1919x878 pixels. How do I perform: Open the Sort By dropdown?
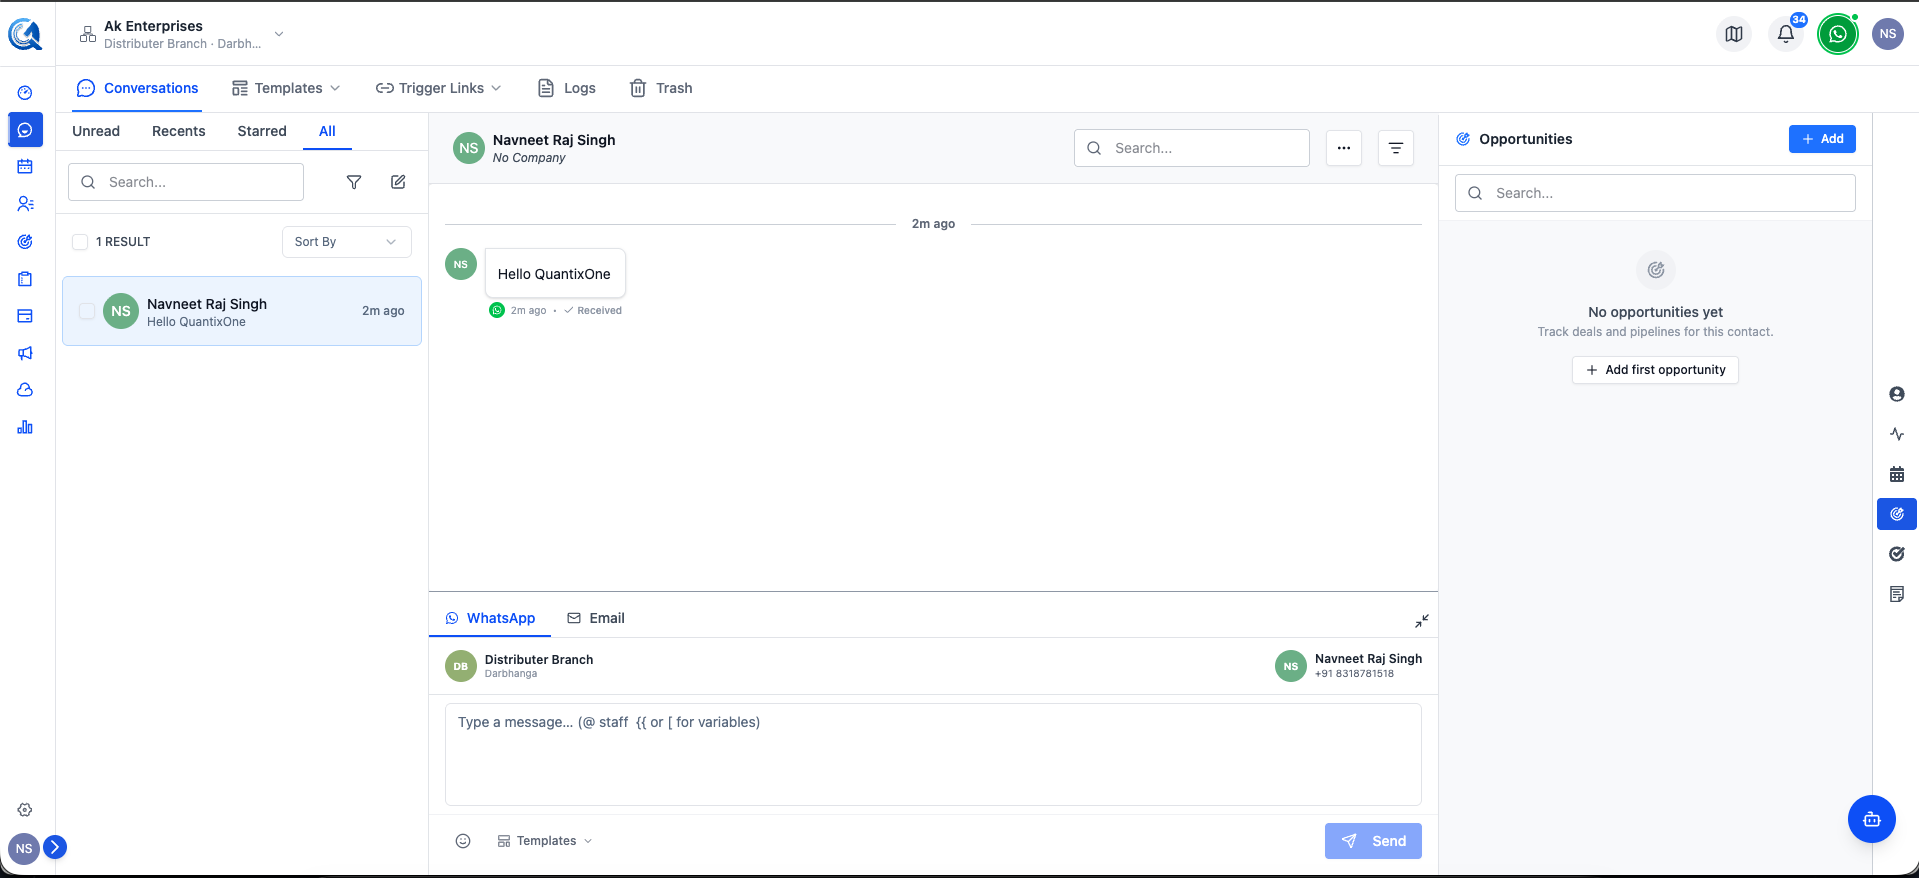click(347, 242)
